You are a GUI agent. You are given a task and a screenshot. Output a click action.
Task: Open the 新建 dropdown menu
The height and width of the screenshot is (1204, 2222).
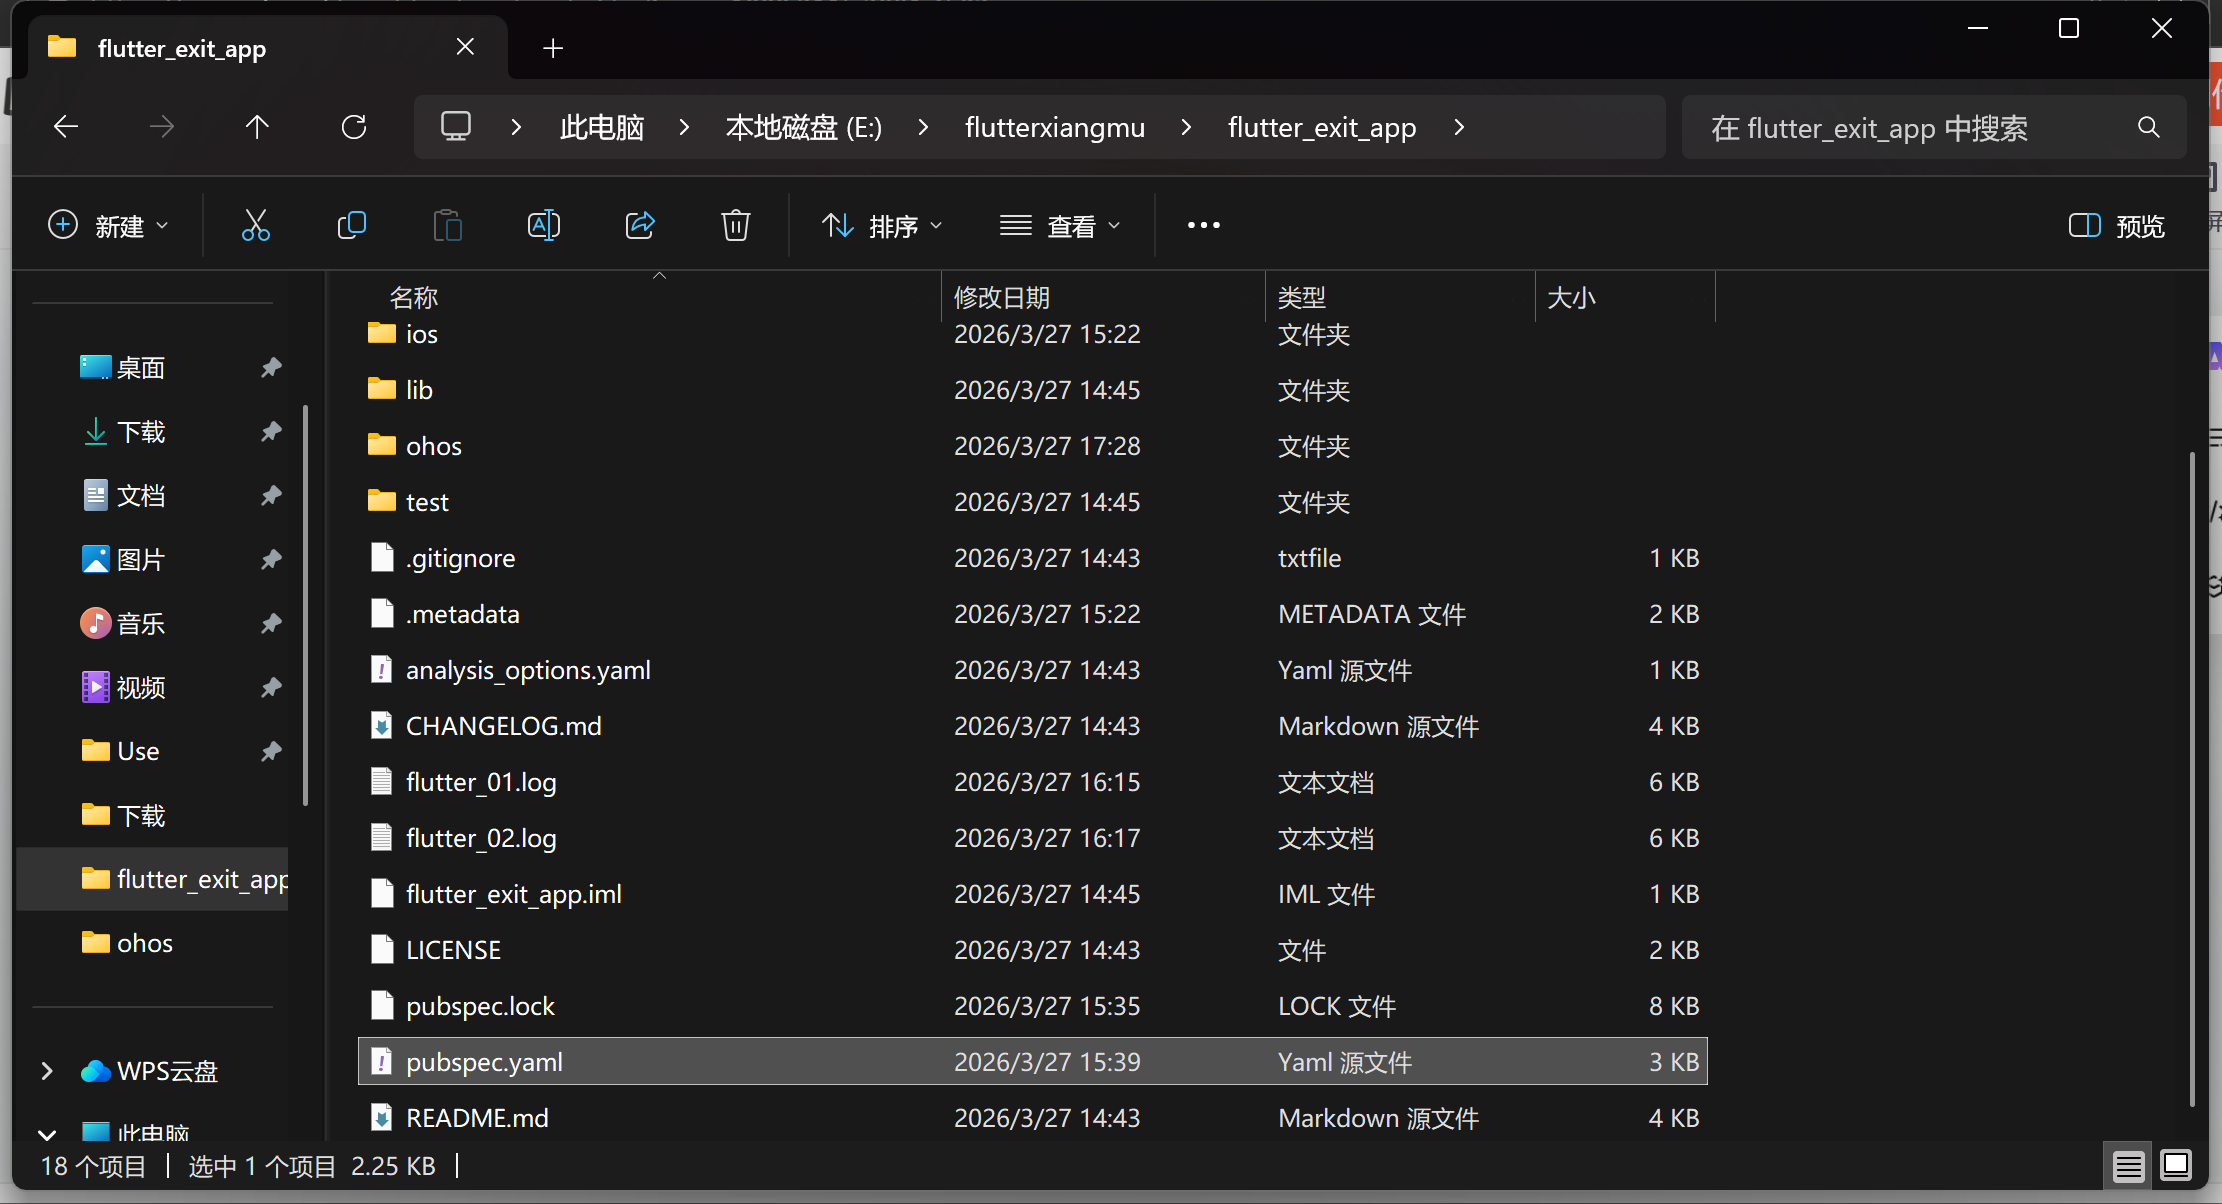108,226
